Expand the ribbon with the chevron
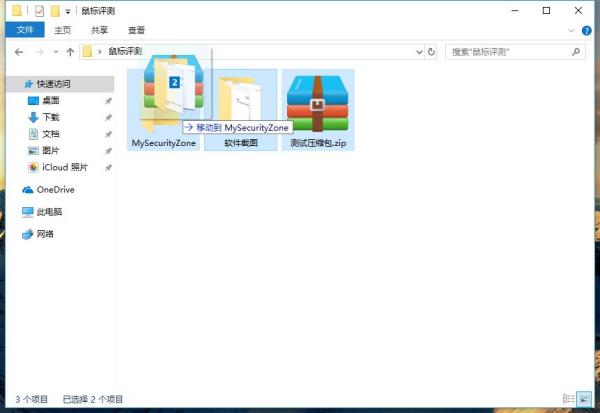The image size is (600, 413). click(571, 31)
